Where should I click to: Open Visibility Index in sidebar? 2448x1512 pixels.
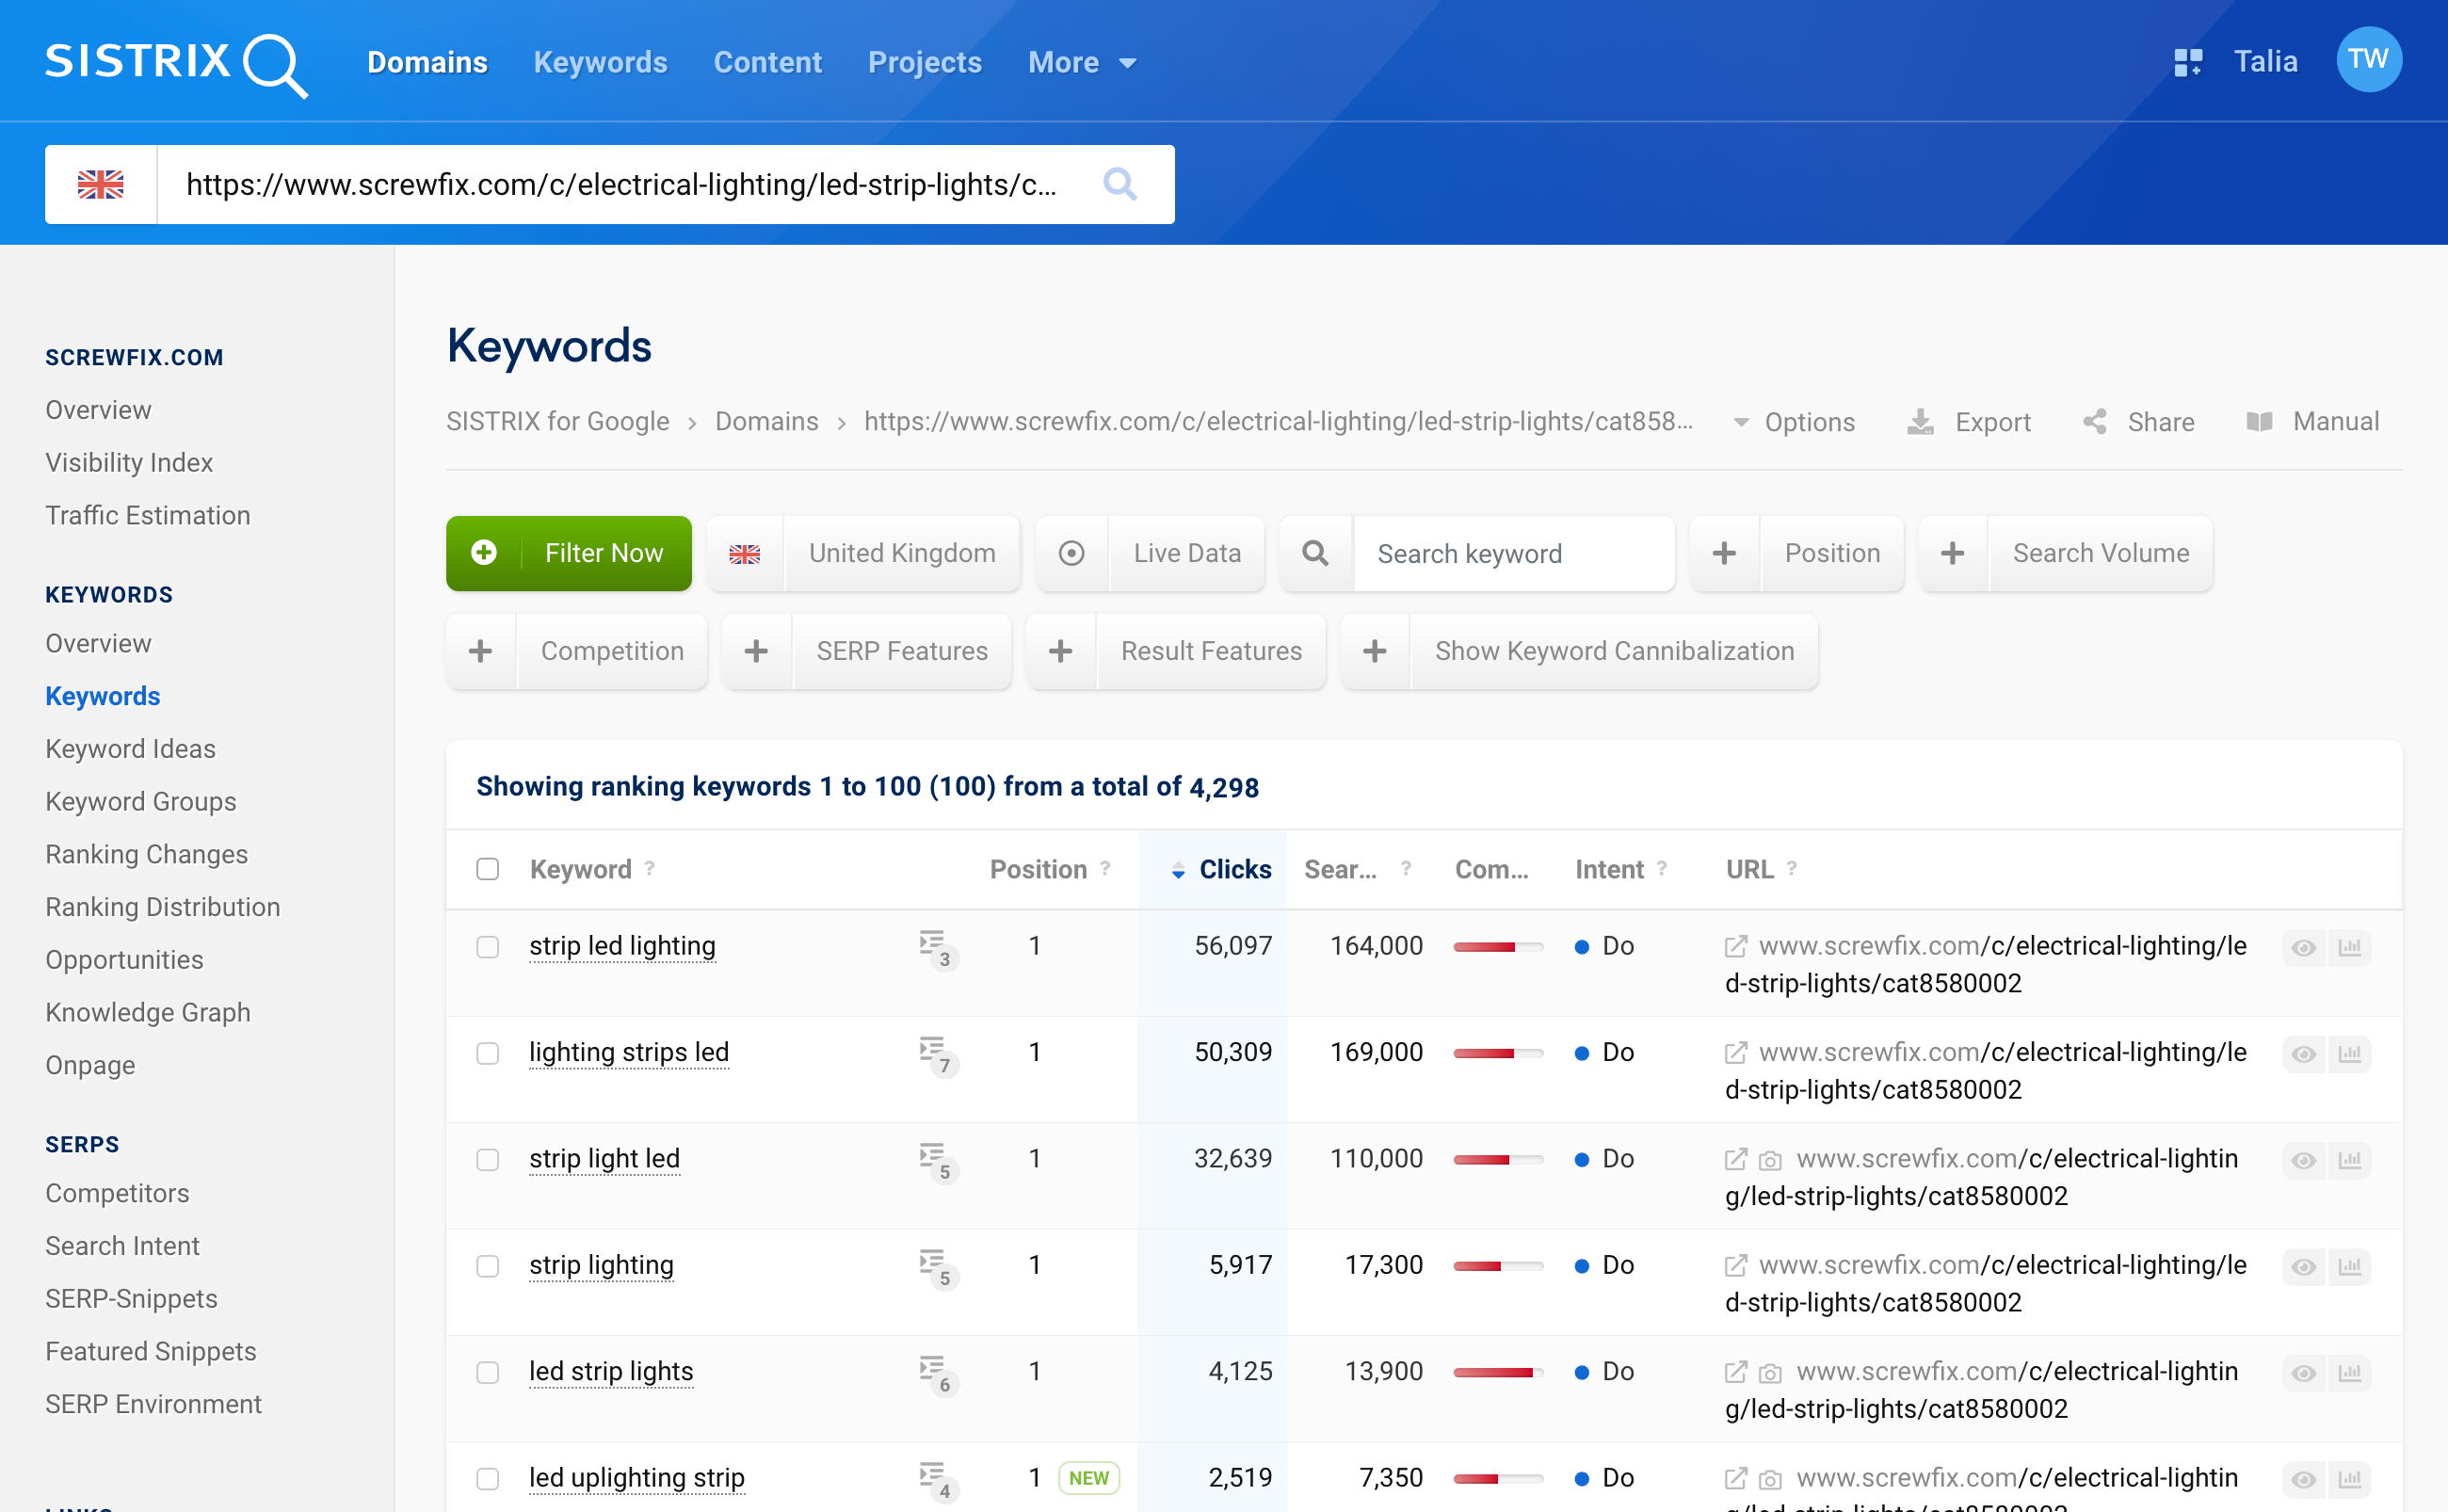click(x=129, y=462)
